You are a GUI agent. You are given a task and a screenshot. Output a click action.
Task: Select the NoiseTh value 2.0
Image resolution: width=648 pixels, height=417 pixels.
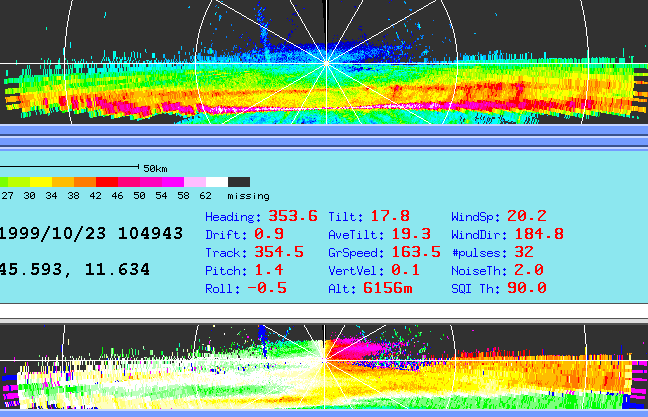(529, 270)
